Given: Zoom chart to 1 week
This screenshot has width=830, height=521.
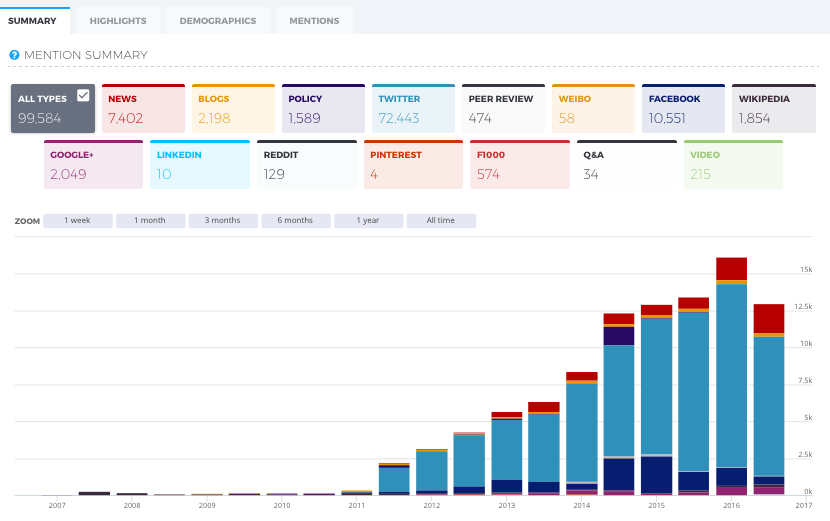Looking at the screenshot, I should coord(78,220).
